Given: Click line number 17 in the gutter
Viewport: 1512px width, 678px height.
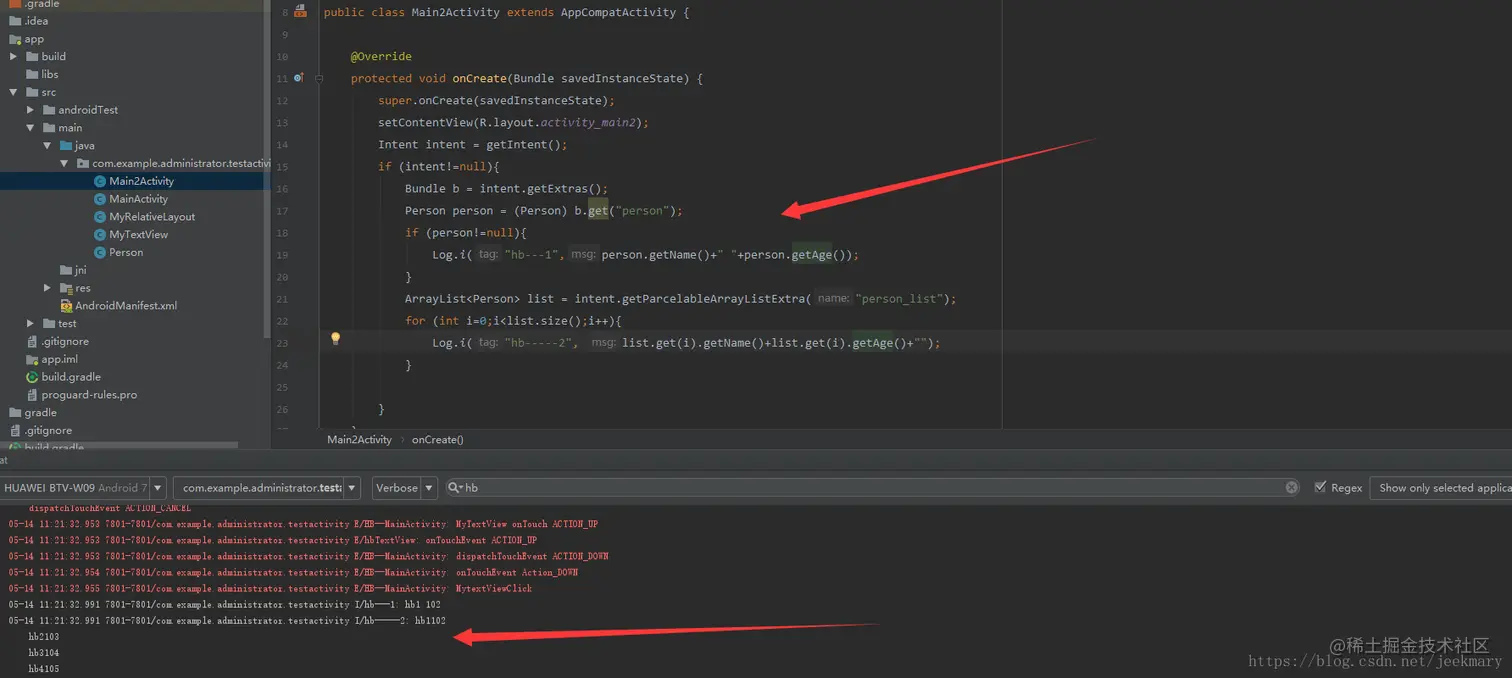Looking at the screenshot, I should pos(282,211).
